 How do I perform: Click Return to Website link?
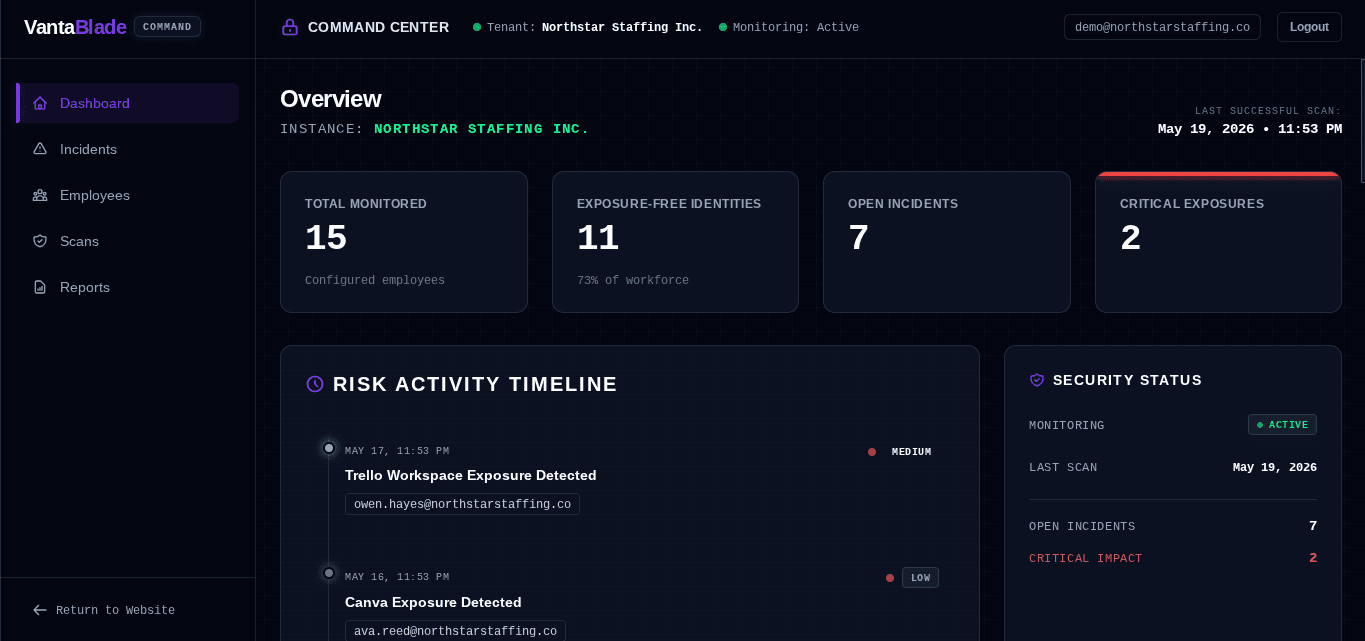(x=104, y=610)
